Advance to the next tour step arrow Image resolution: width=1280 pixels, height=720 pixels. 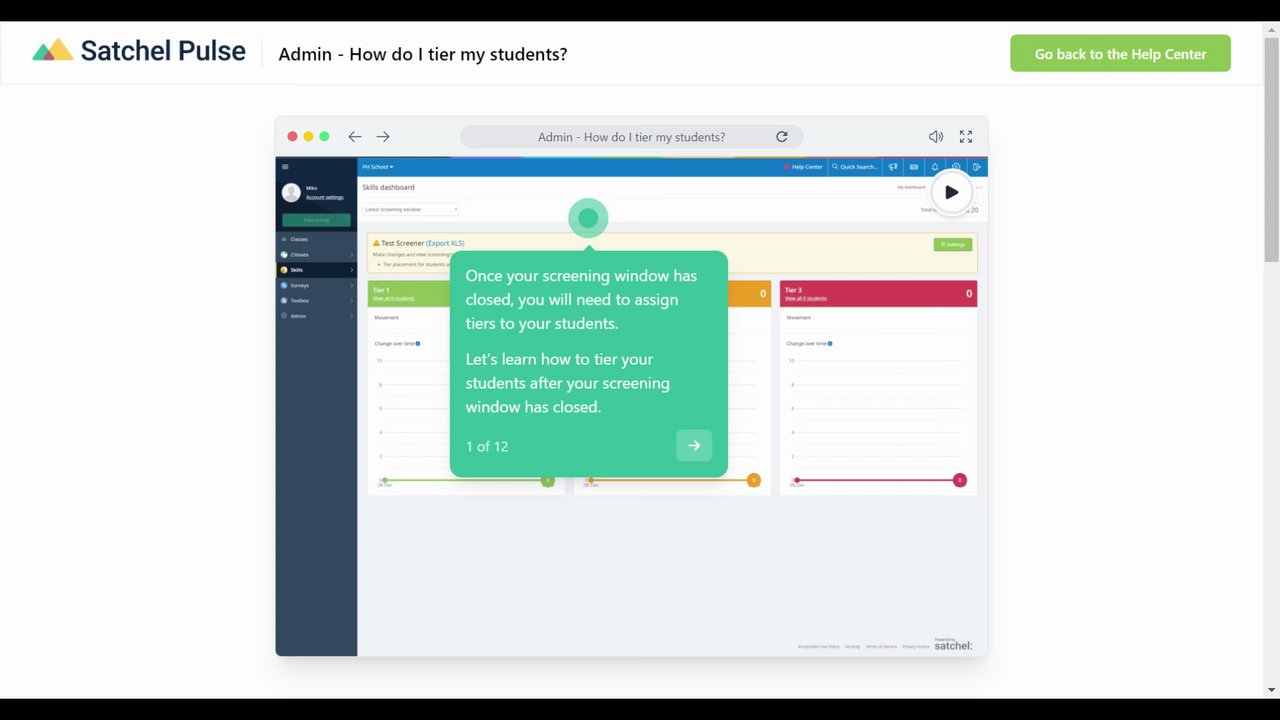point(694,446)
